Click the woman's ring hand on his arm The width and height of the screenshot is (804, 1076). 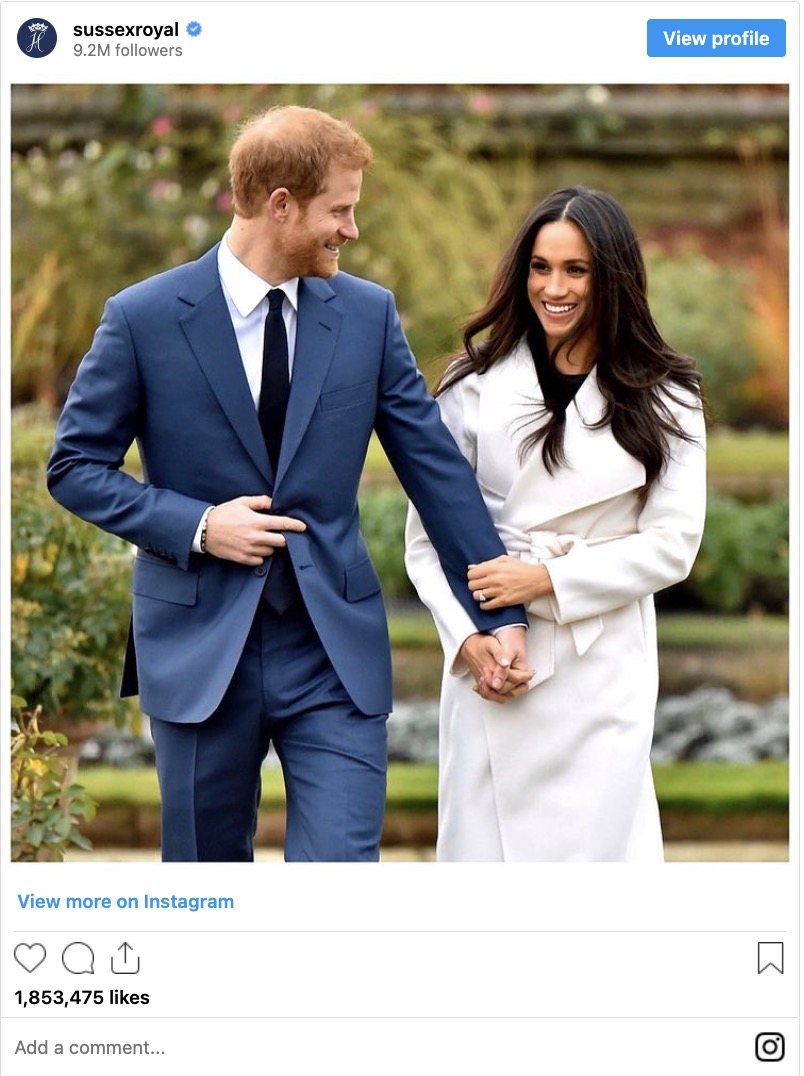(509, 583)
